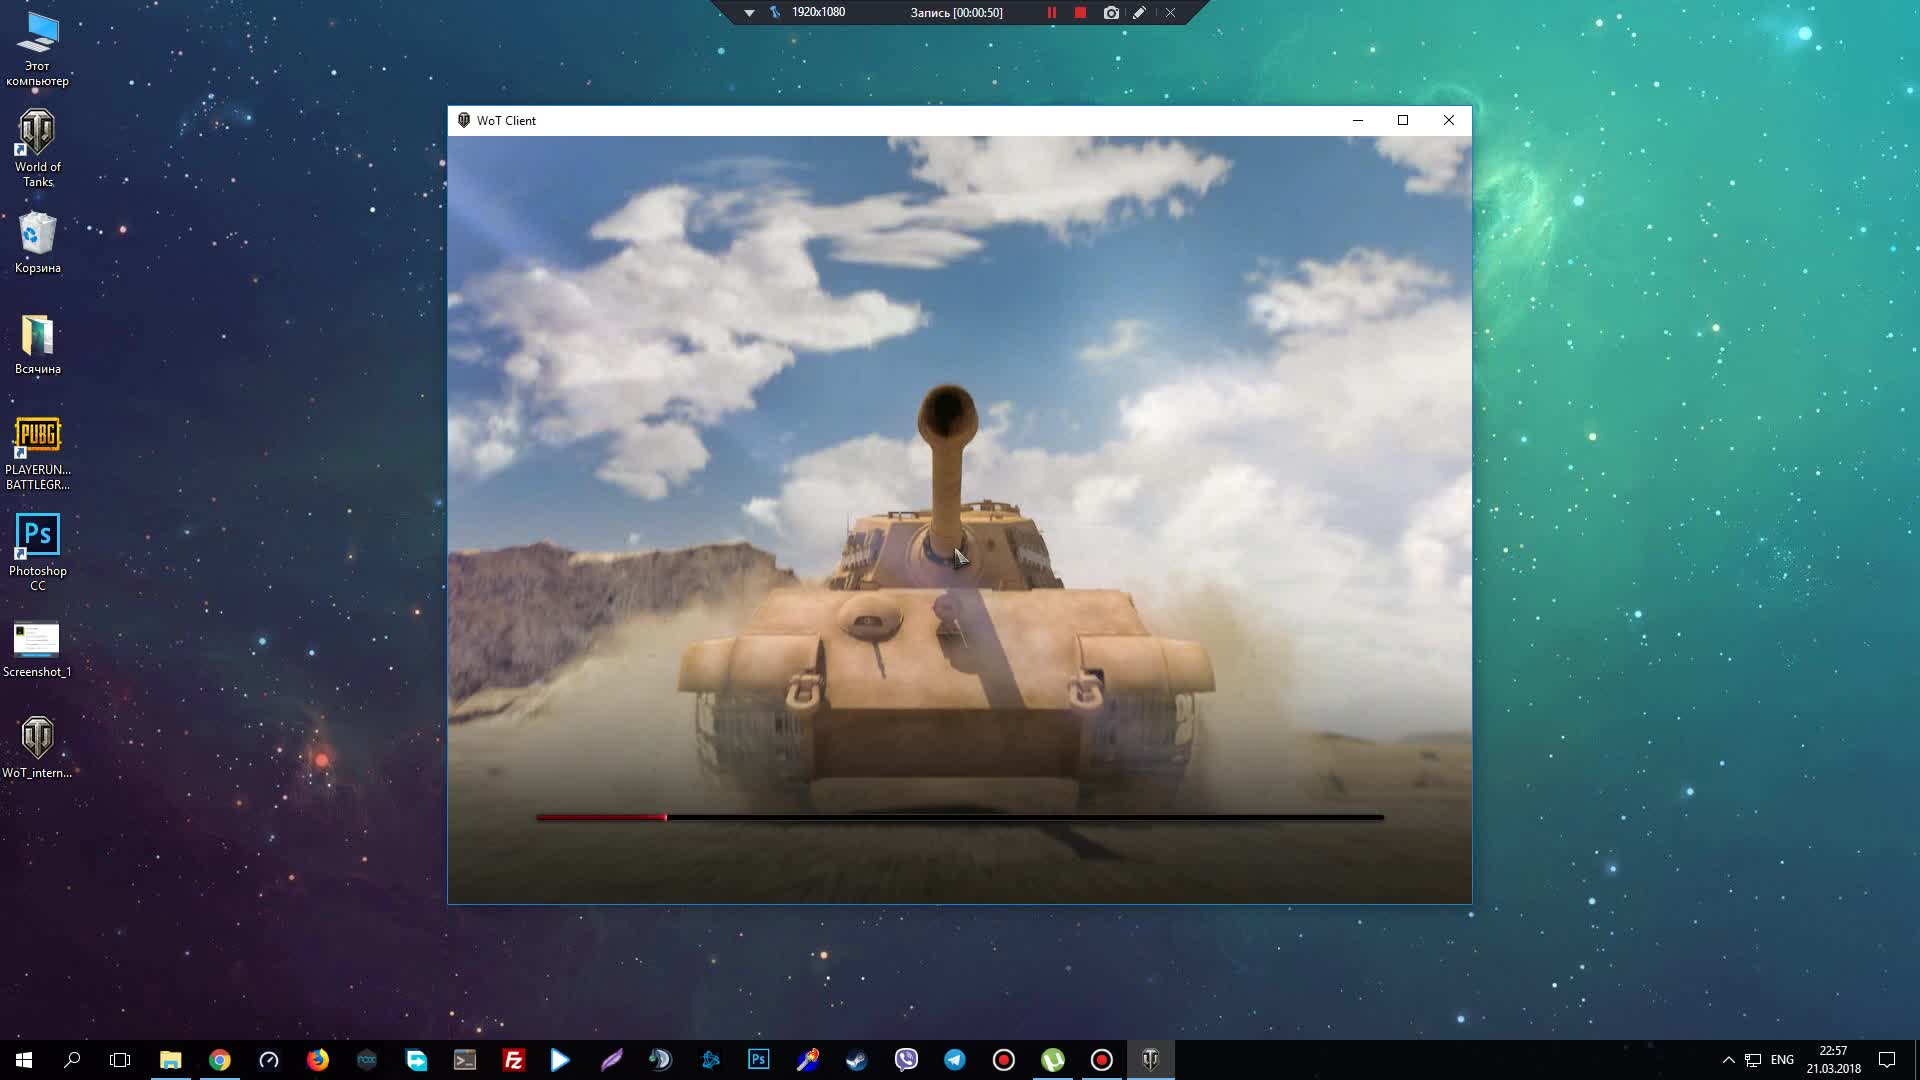The height and width of the screenshot is (1080, 1920).
Task: Show hidden system tray icons
Action: tap(1728, 1060)
